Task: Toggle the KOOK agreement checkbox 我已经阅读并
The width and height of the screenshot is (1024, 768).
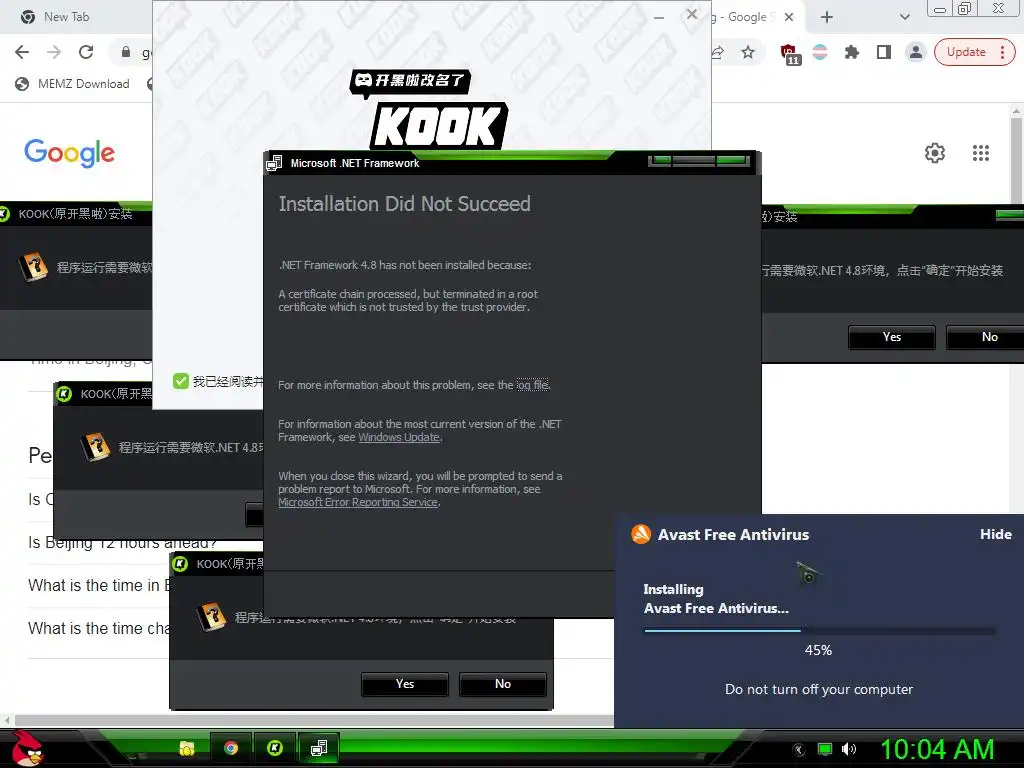Action: 181,381
